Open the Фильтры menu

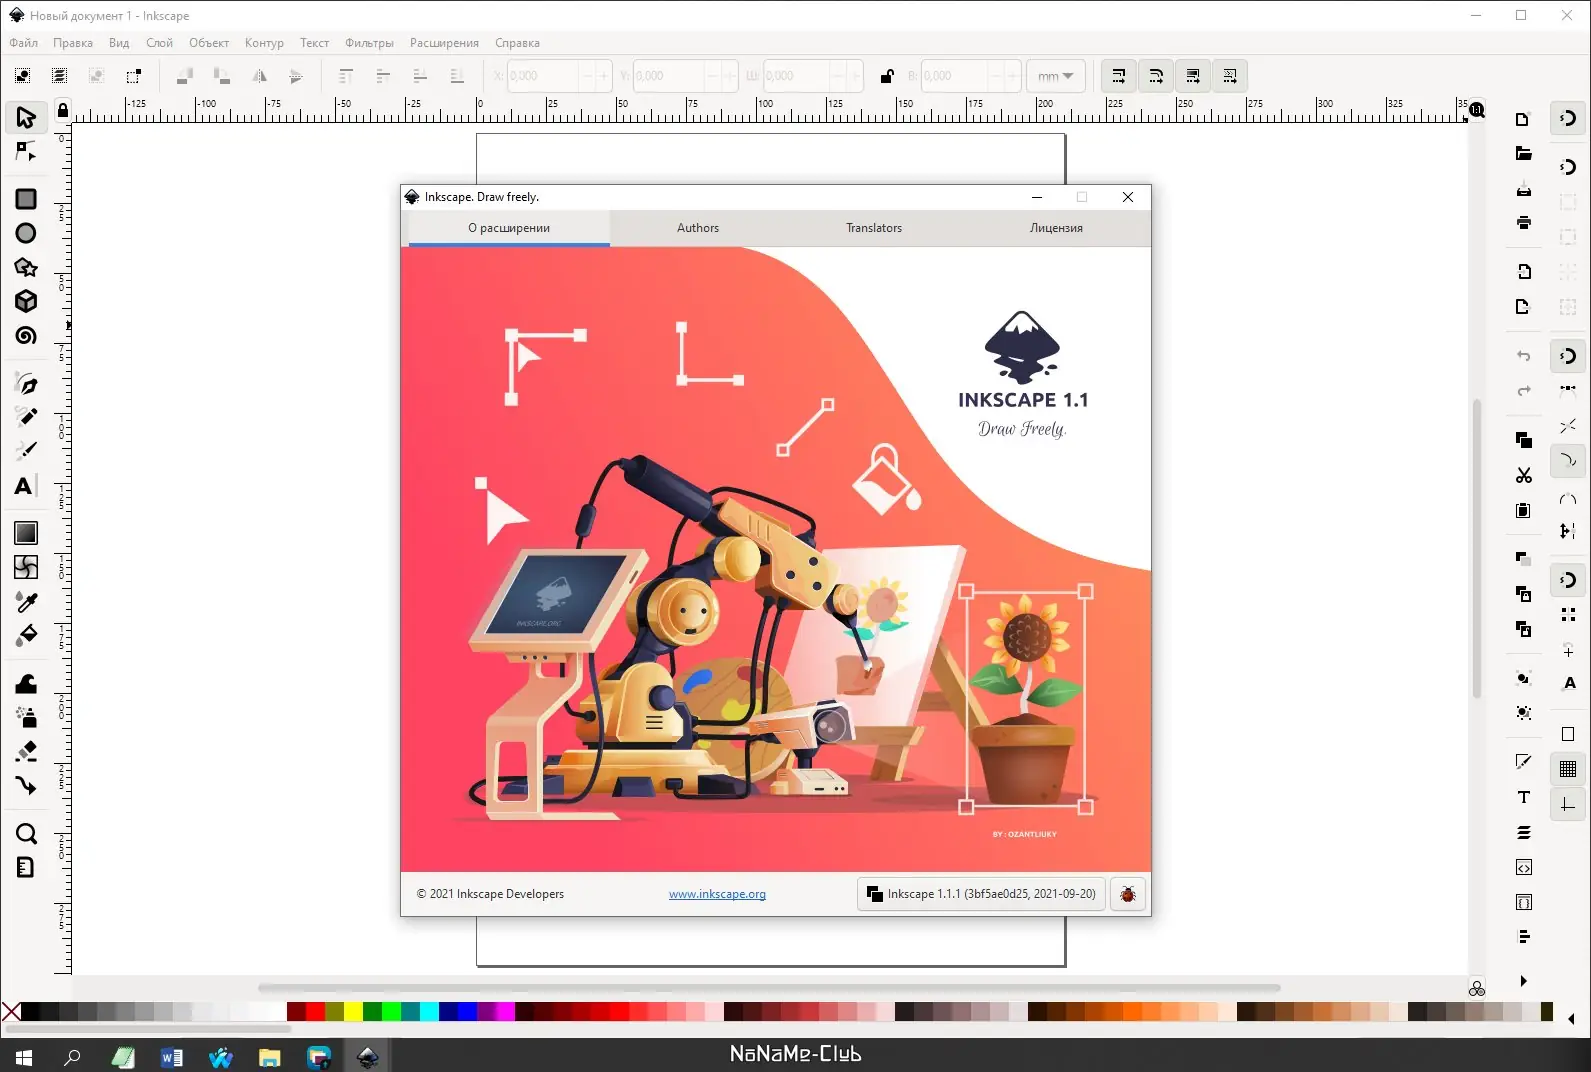pos(369,43)
